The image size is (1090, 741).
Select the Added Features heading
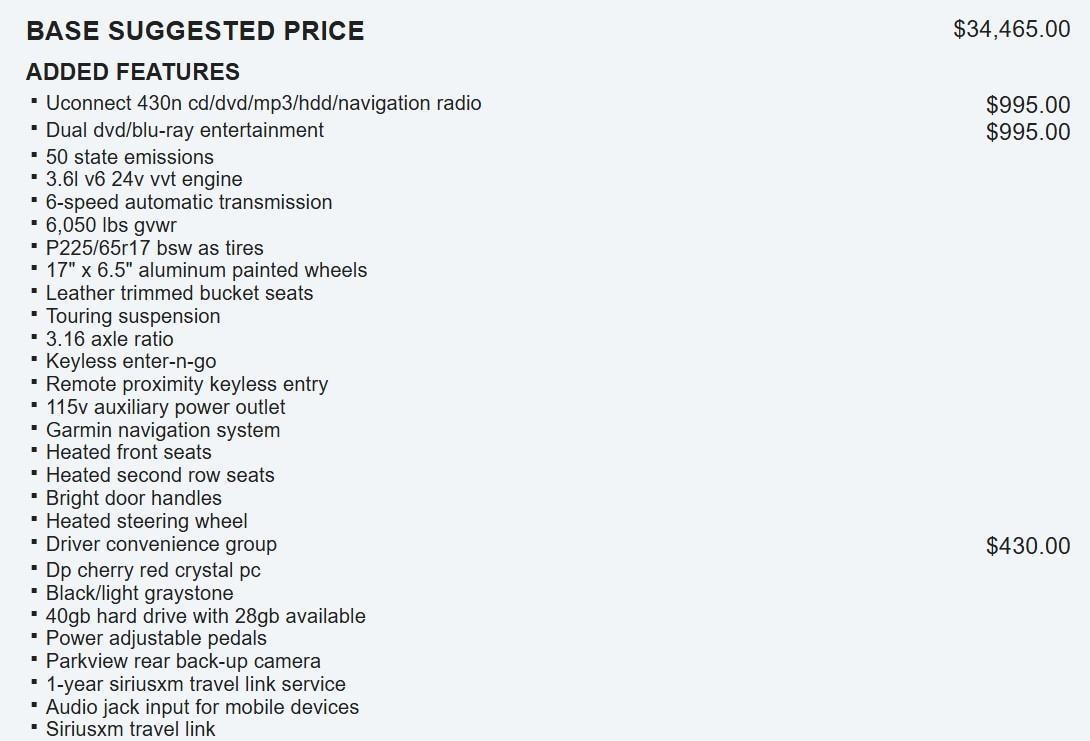coord(133,72)
